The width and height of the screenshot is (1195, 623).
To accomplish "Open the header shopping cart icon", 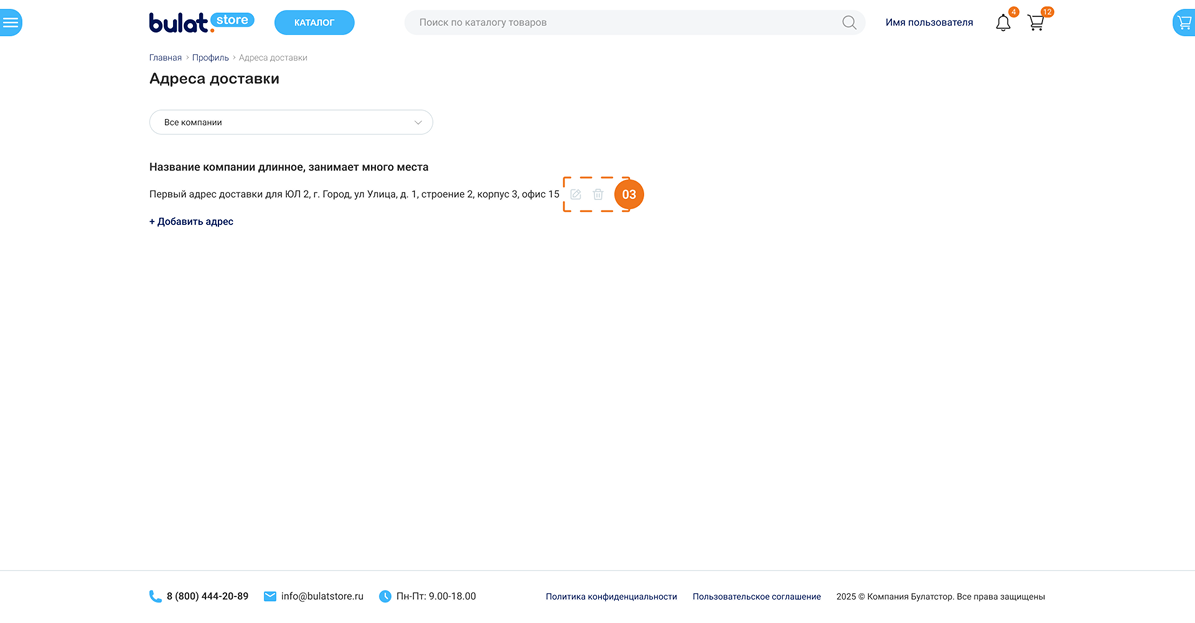I will coord(1036,22).
